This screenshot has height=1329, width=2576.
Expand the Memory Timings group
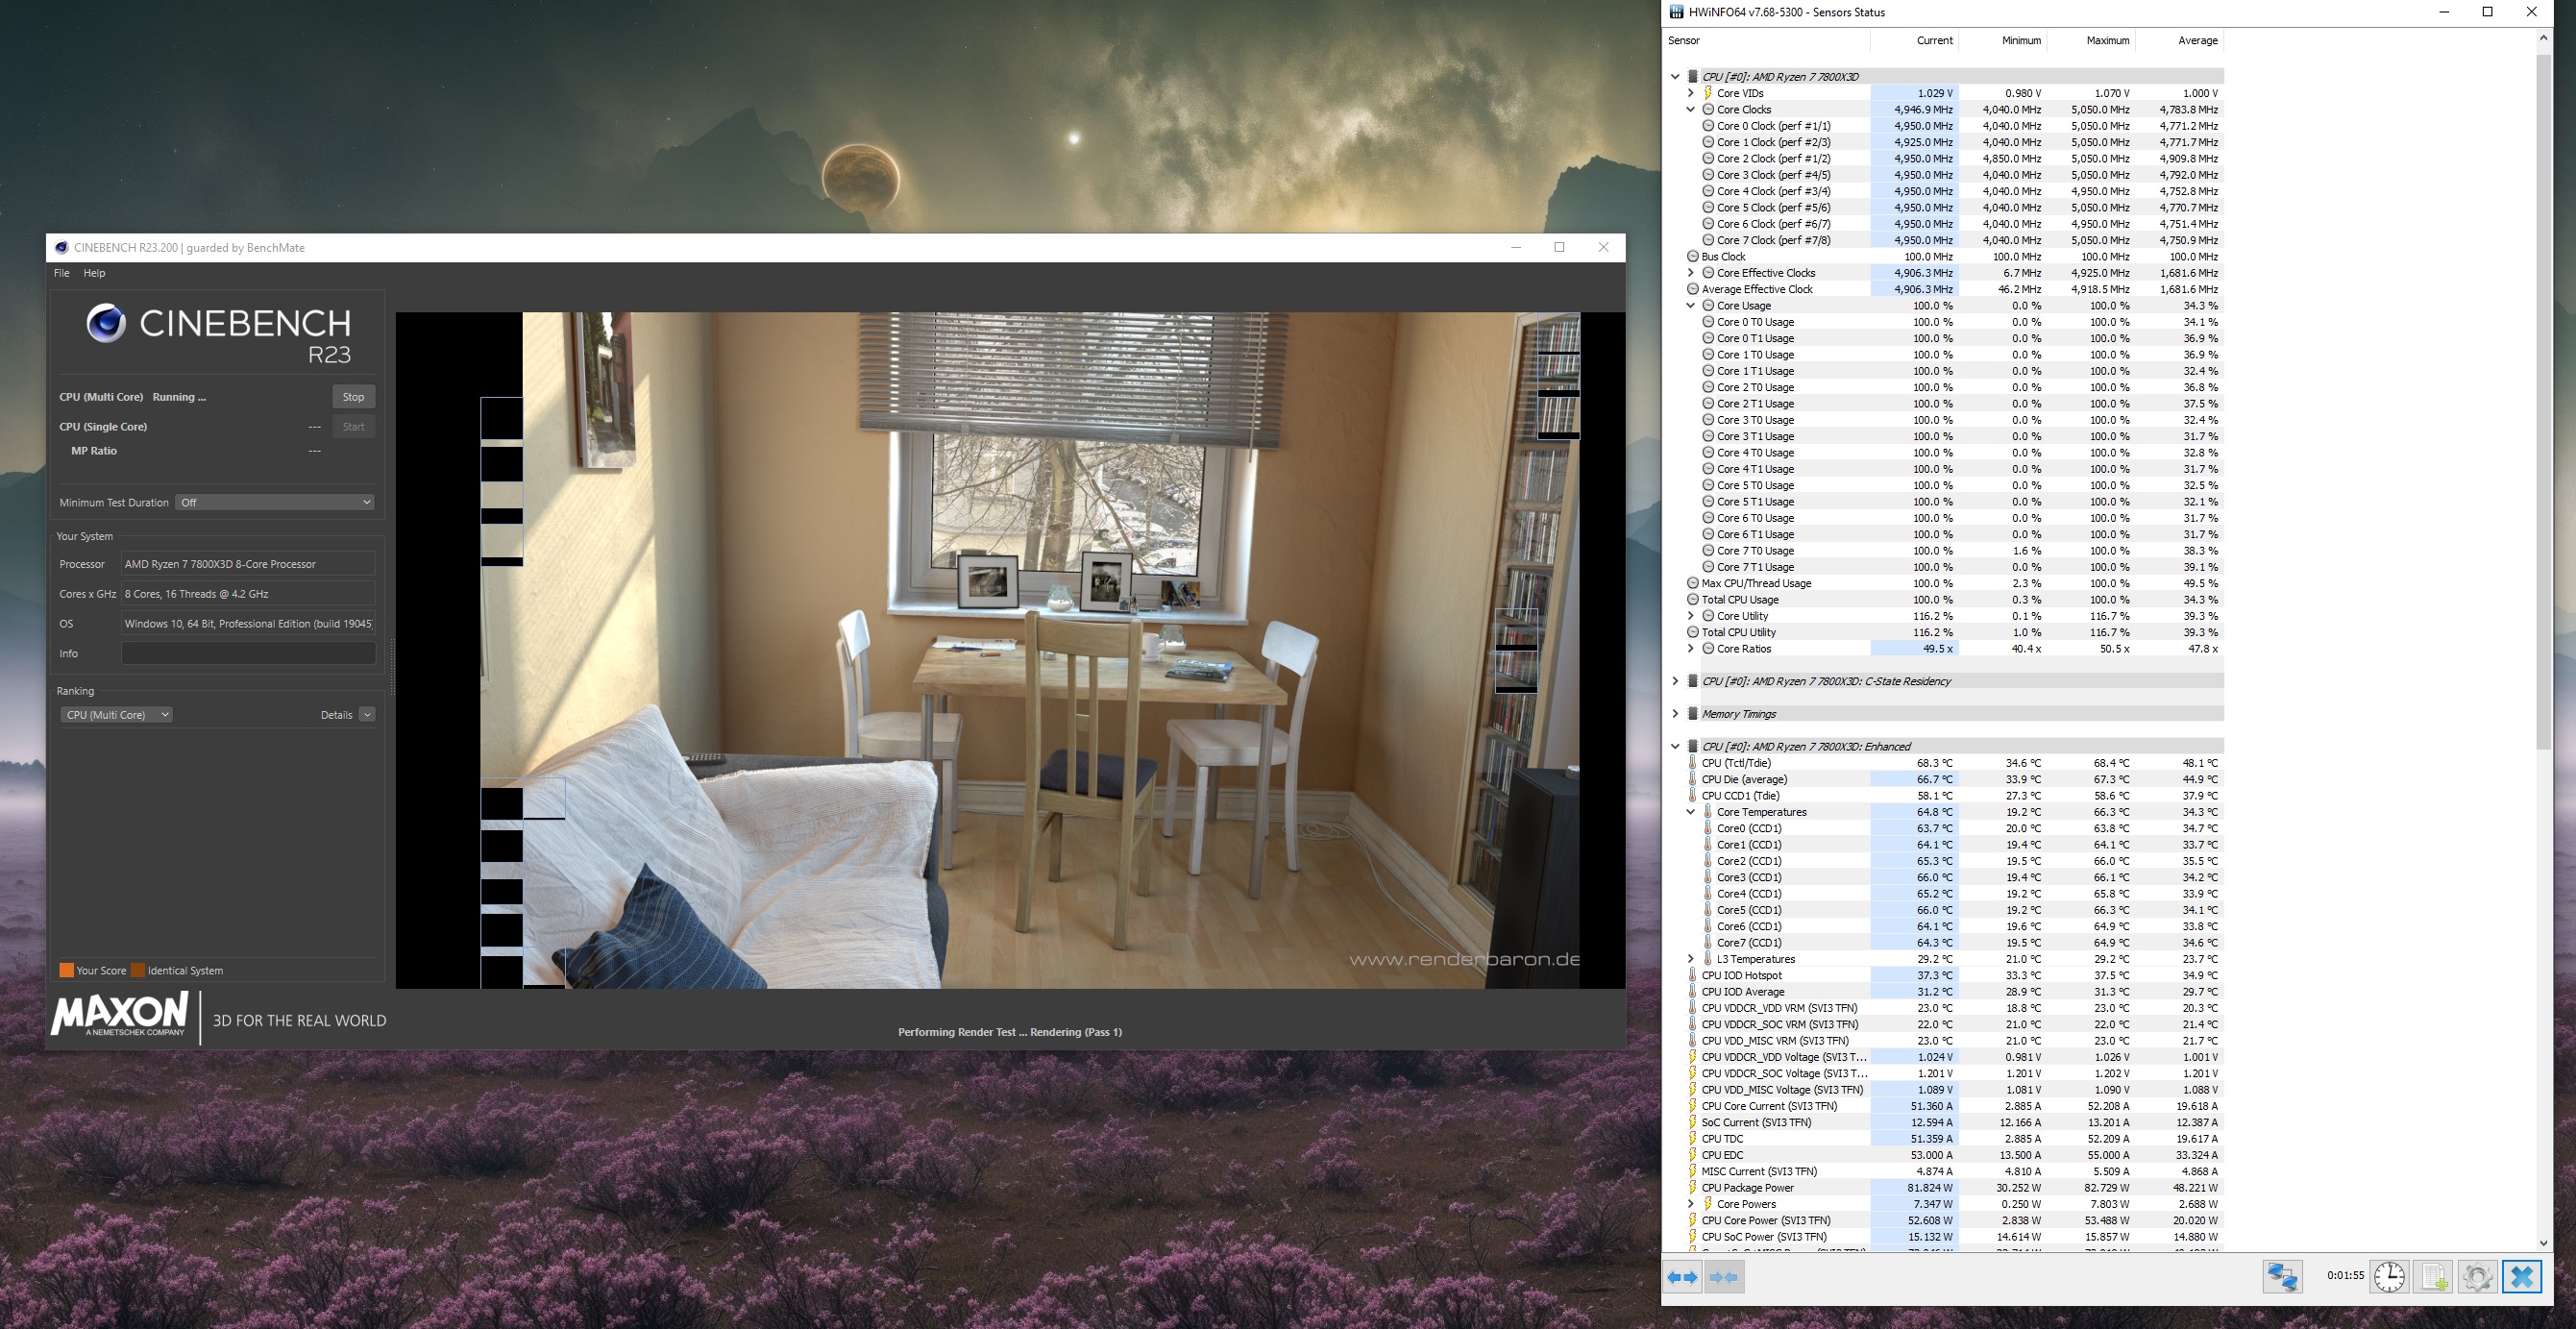pos(1675,714)
